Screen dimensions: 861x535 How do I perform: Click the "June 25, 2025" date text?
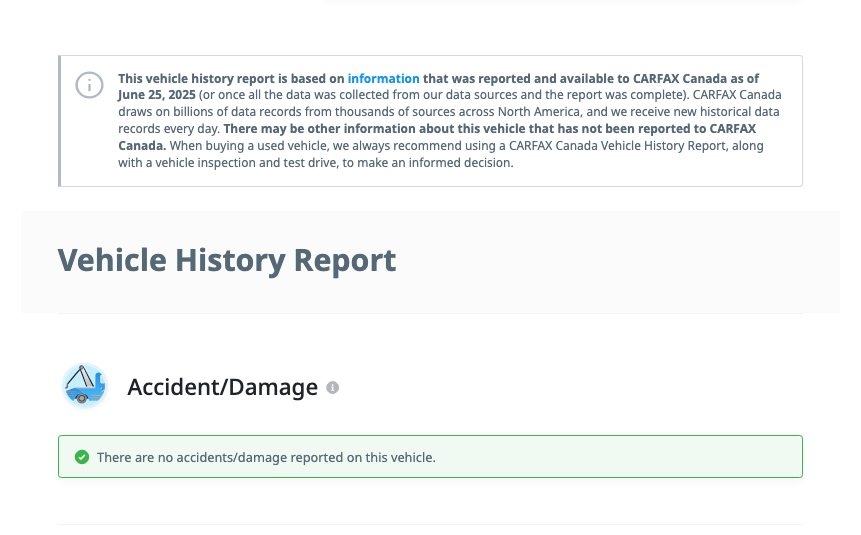(x=156, y=95)
